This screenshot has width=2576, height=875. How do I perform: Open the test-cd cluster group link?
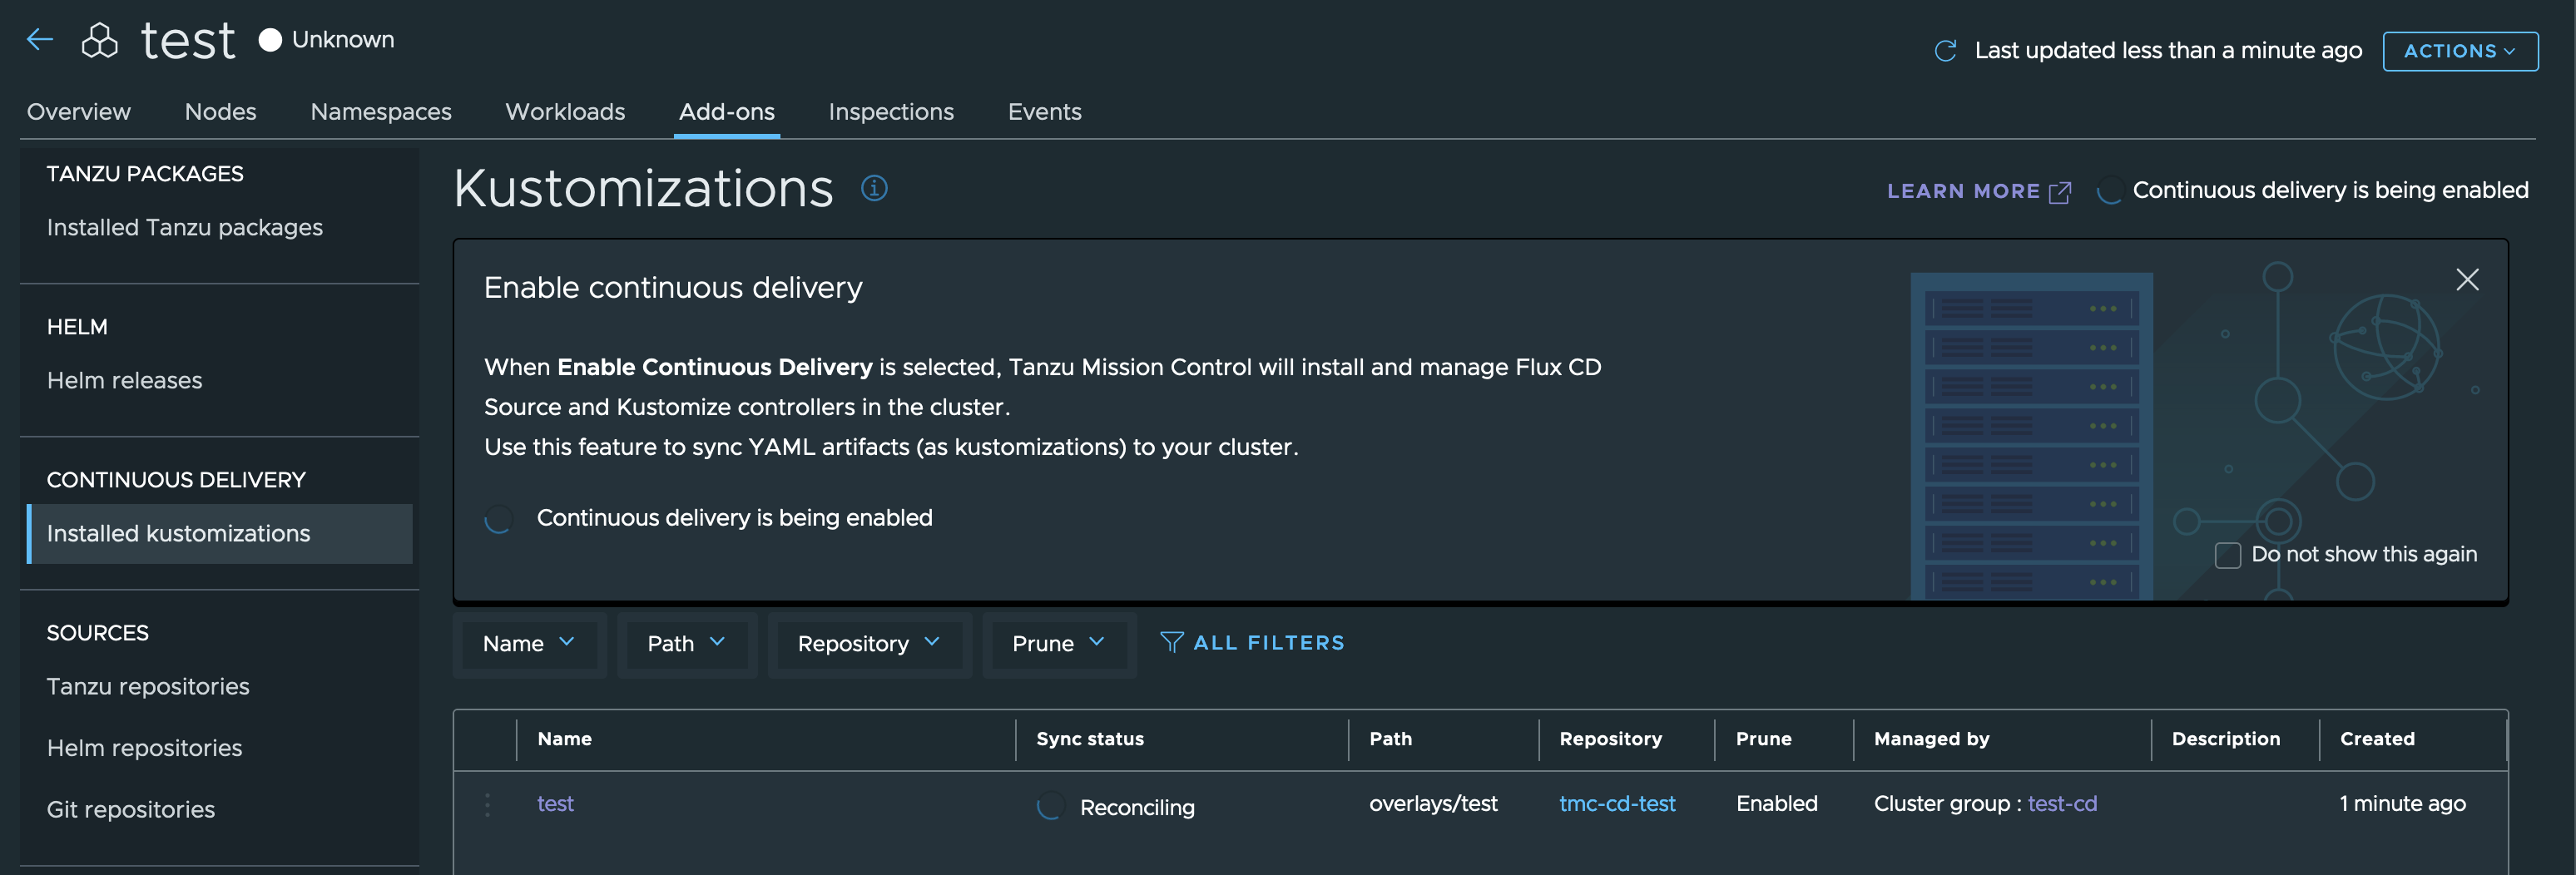click(2062, 804)
